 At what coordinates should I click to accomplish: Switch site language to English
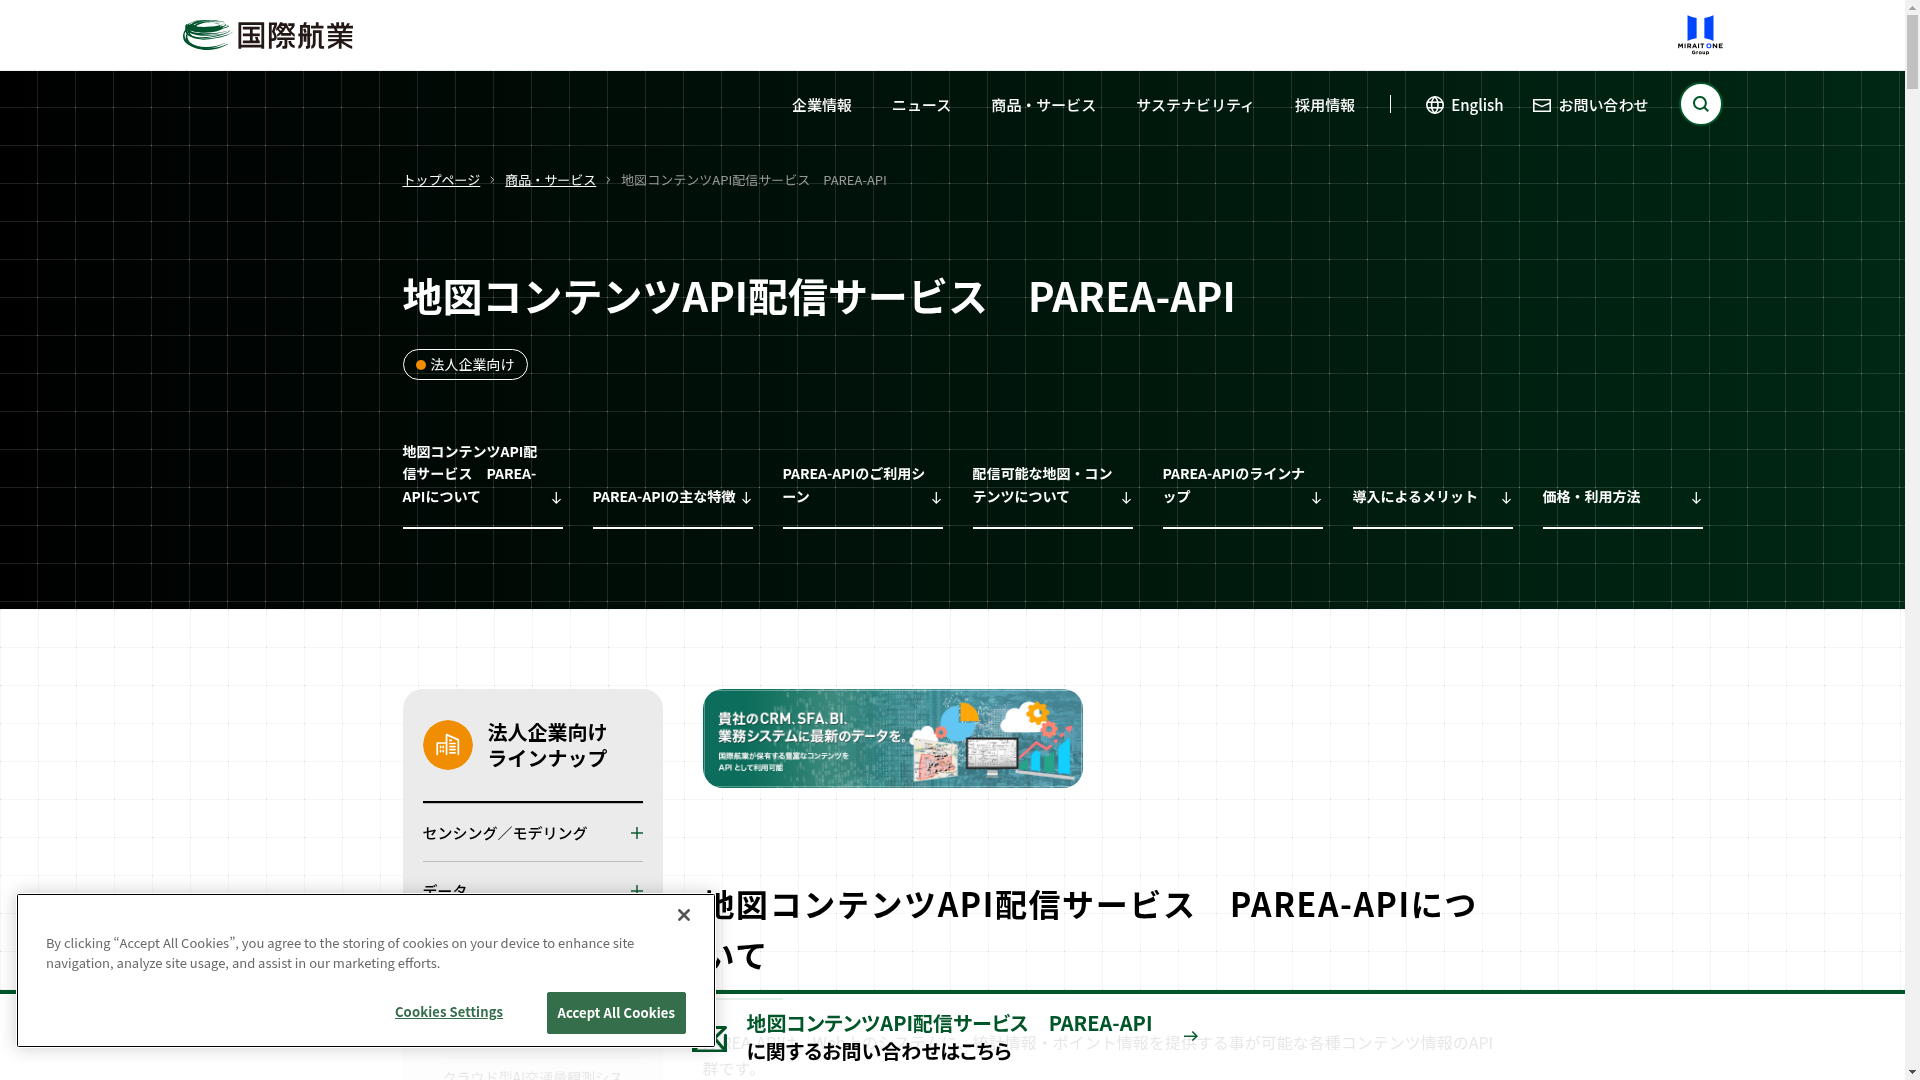tap(1464, 105)
